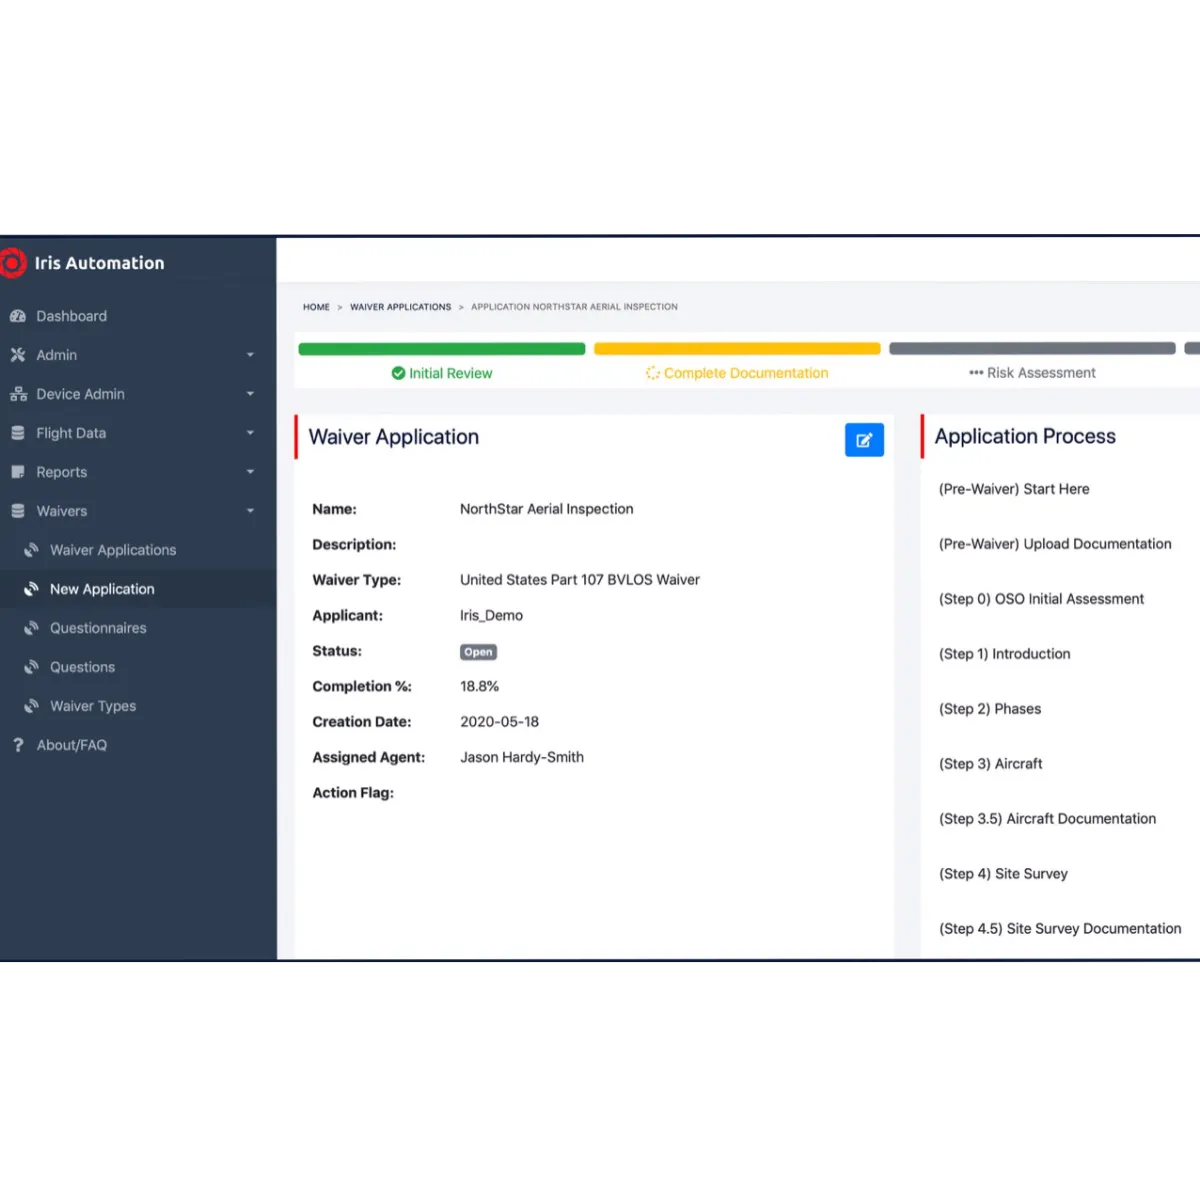
Task: Click WAIVER APPLICATIONS breadcrumb link
Action: tap(400, 307)
